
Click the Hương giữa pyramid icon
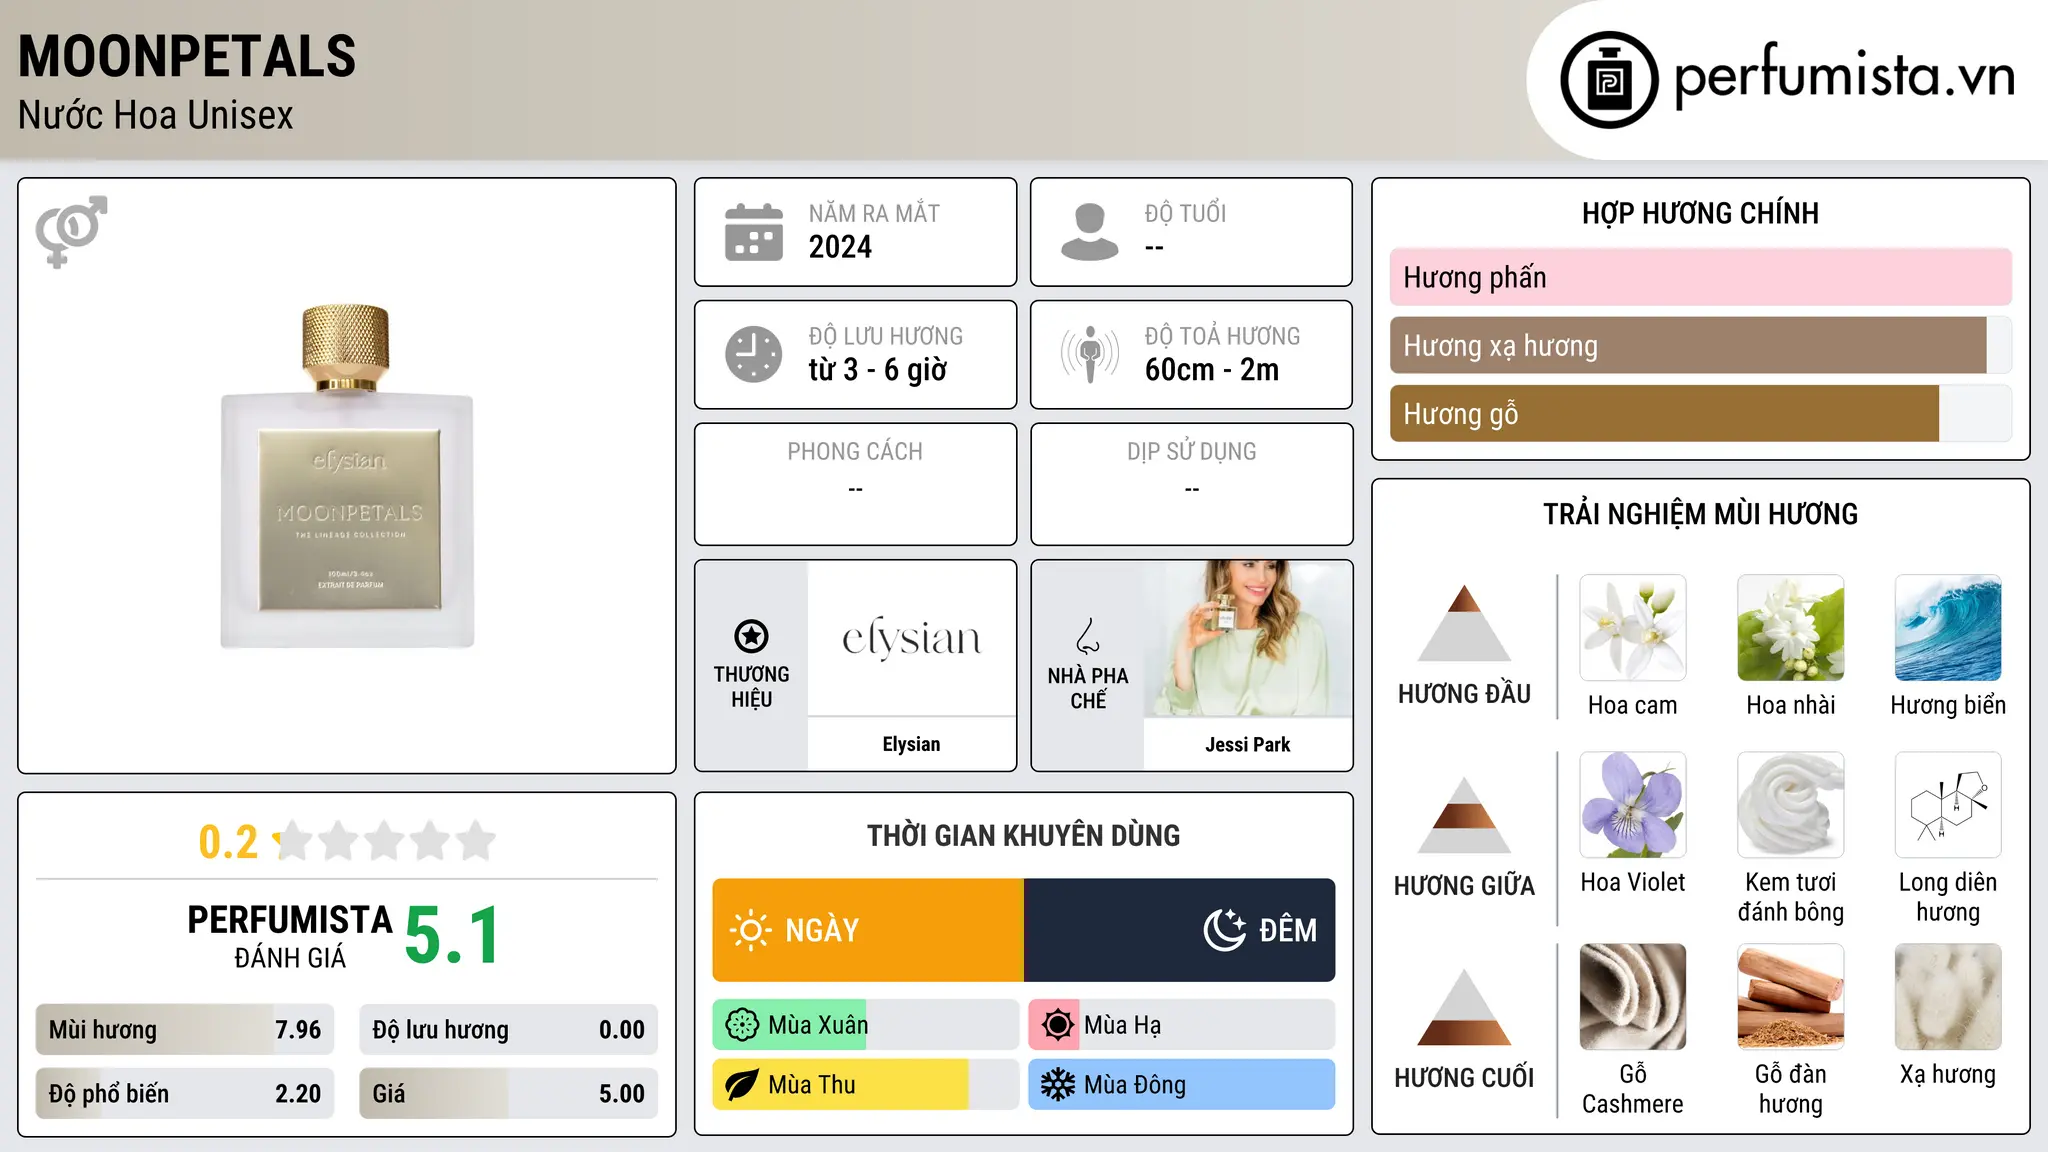(x=1464, y=815)
